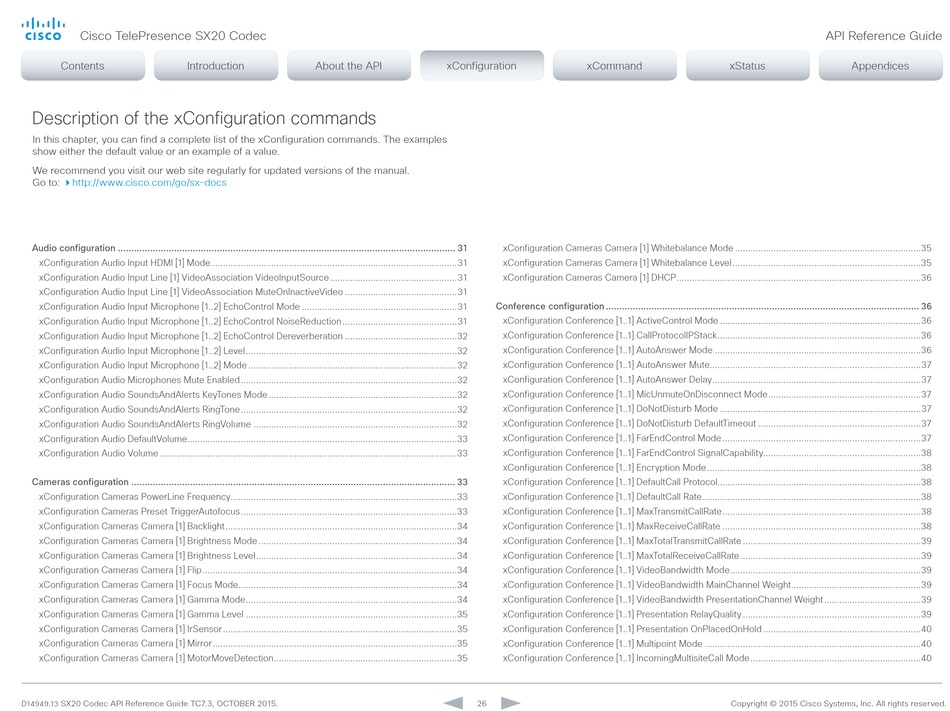Open Microphone EchoControl Dereverberation entry
The image size is (950, 711).
(253, 336)
